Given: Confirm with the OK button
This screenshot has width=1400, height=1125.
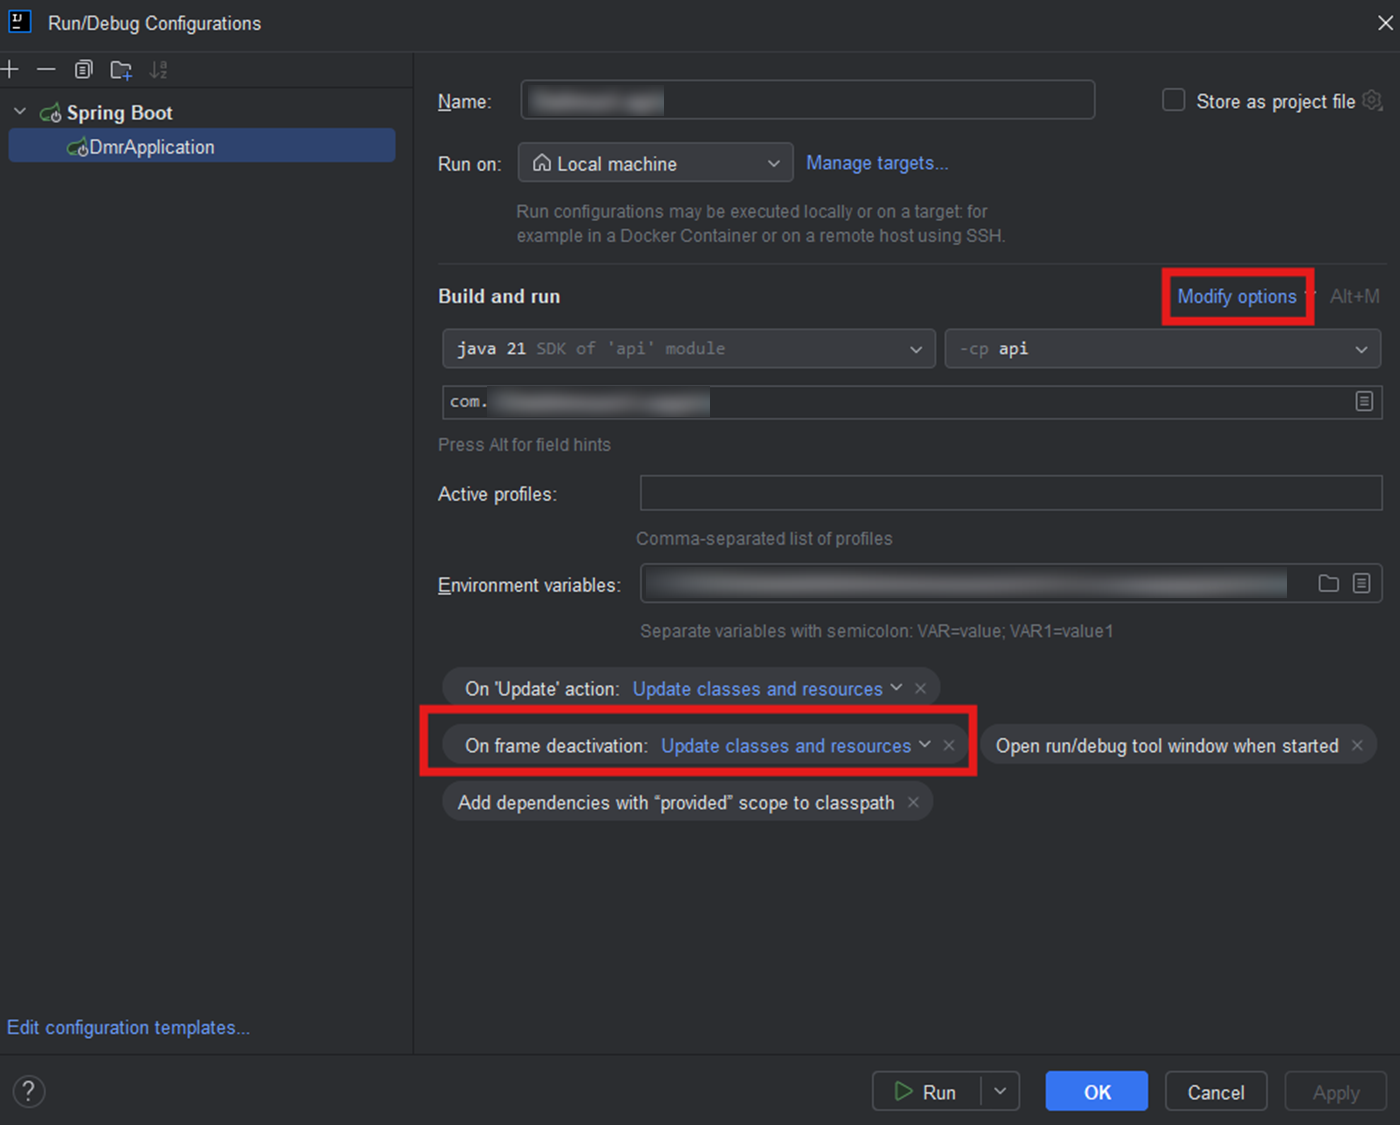Looking at the screenshot, I should tap(1097, 1091).
